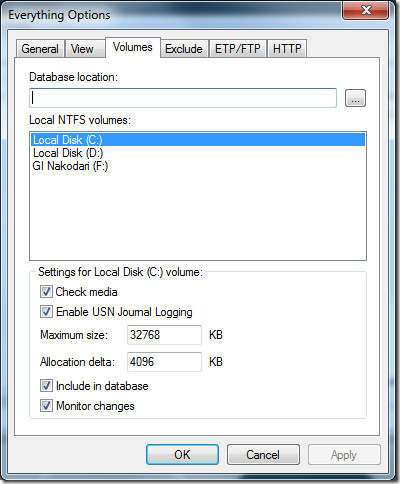Select GI Nakodari (F:) volume
The width and height of the screenshot is (400, 484).
[x=198, y=166]
